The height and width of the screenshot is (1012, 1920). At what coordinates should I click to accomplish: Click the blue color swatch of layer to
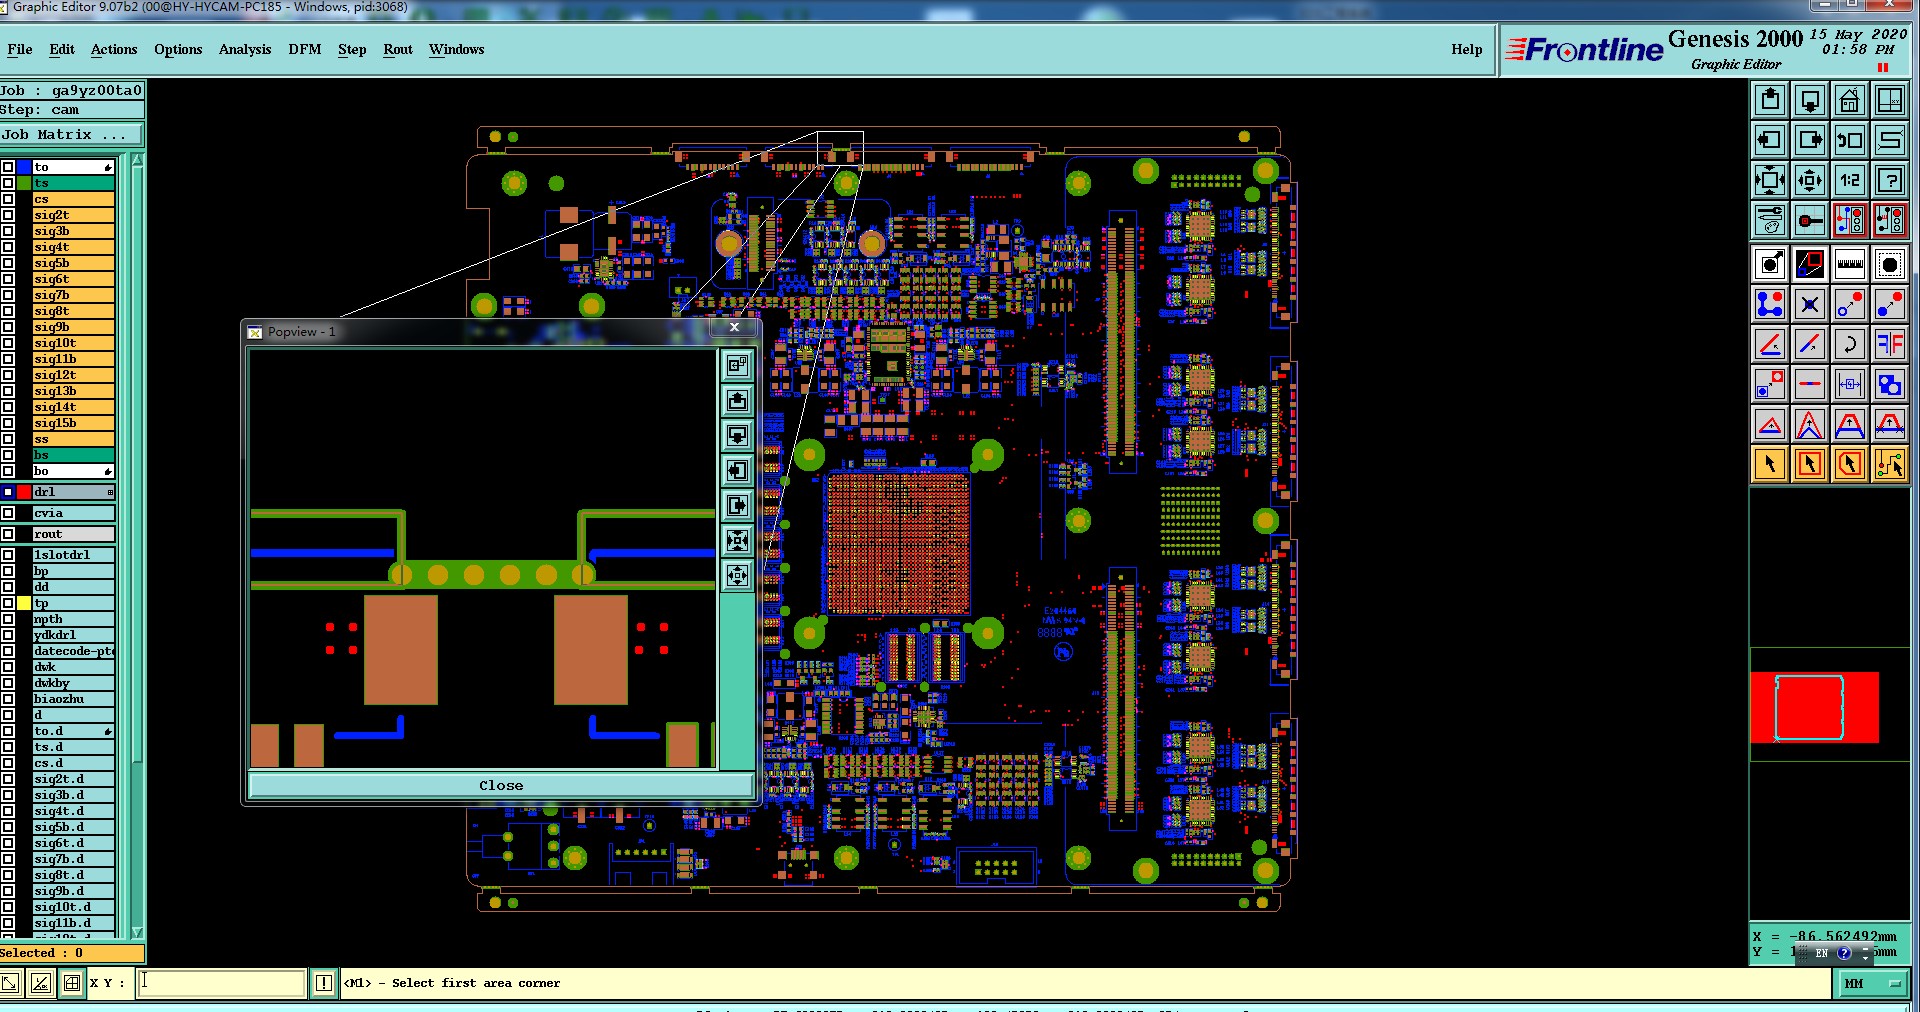point(24,167)
